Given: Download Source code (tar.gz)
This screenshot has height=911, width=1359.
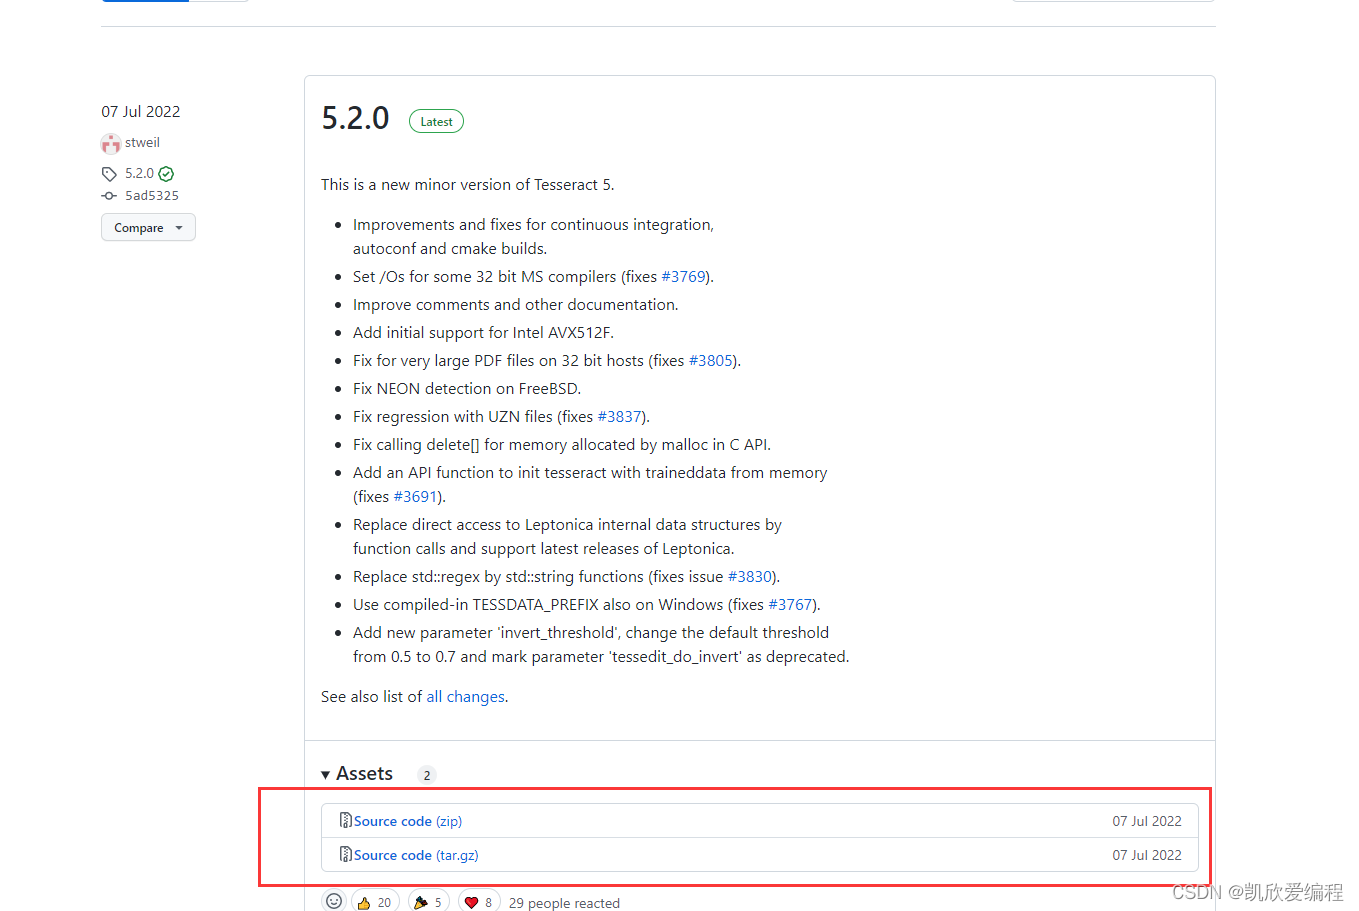Looking at the screenshot, I should coord(415,855).
